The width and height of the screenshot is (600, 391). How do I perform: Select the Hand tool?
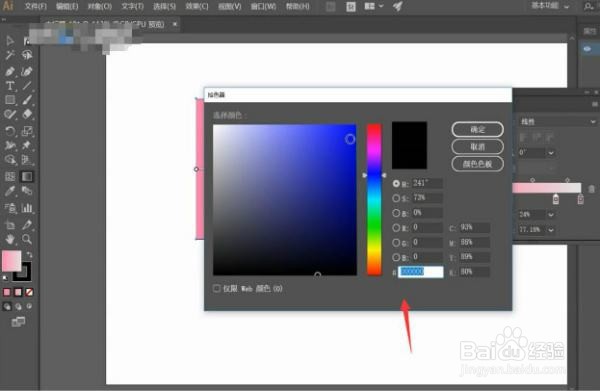click(10, 239)
